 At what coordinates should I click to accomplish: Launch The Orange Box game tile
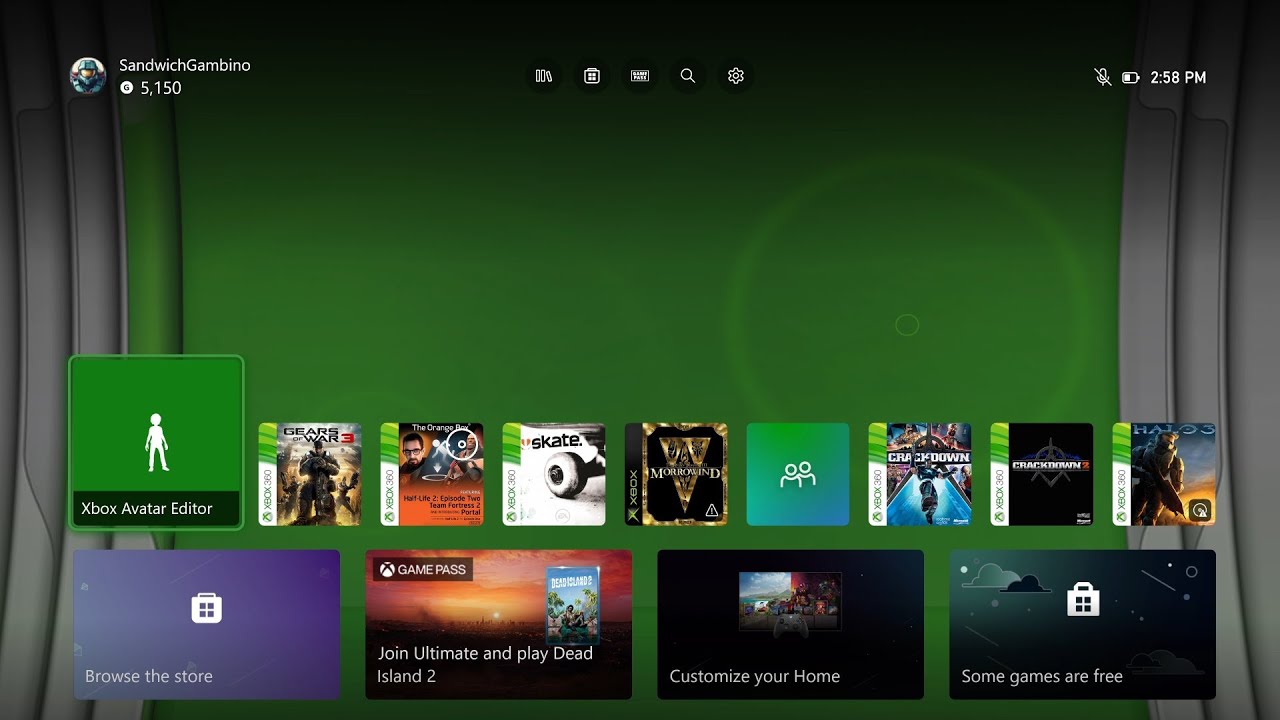pos(432,474)
